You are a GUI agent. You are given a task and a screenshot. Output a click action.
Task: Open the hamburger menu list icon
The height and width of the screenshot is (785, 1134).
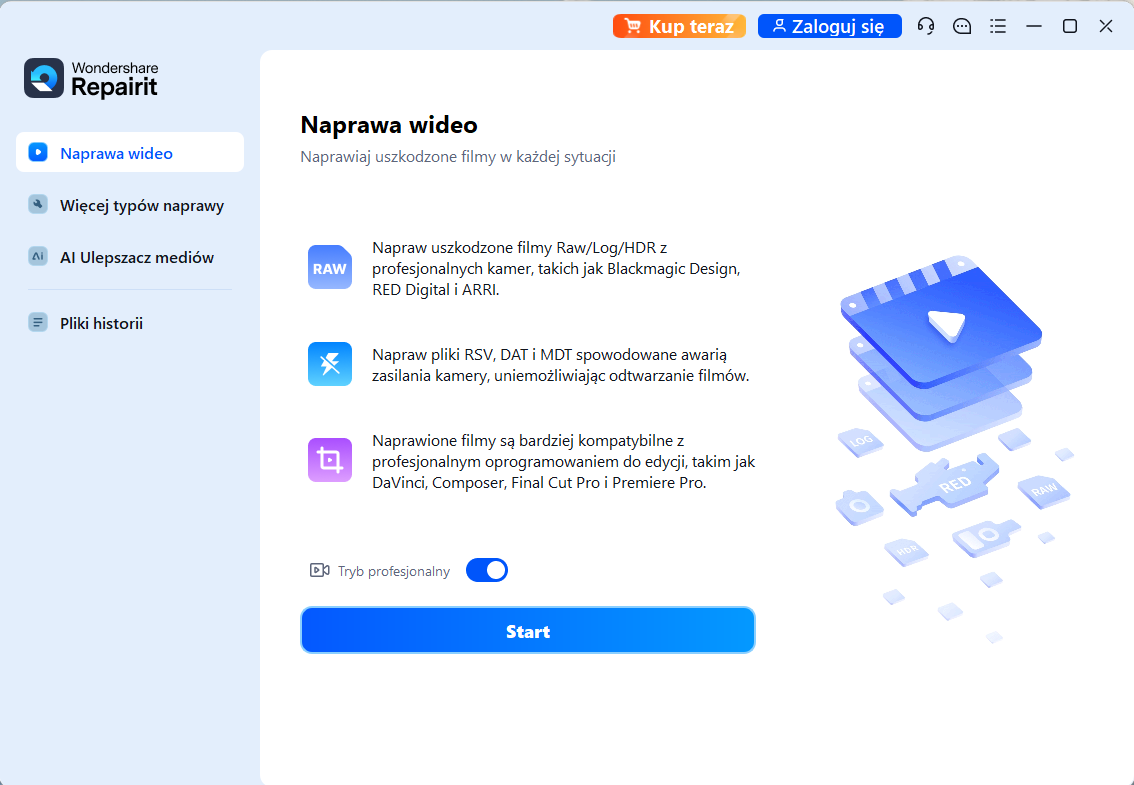click(998, 27)
